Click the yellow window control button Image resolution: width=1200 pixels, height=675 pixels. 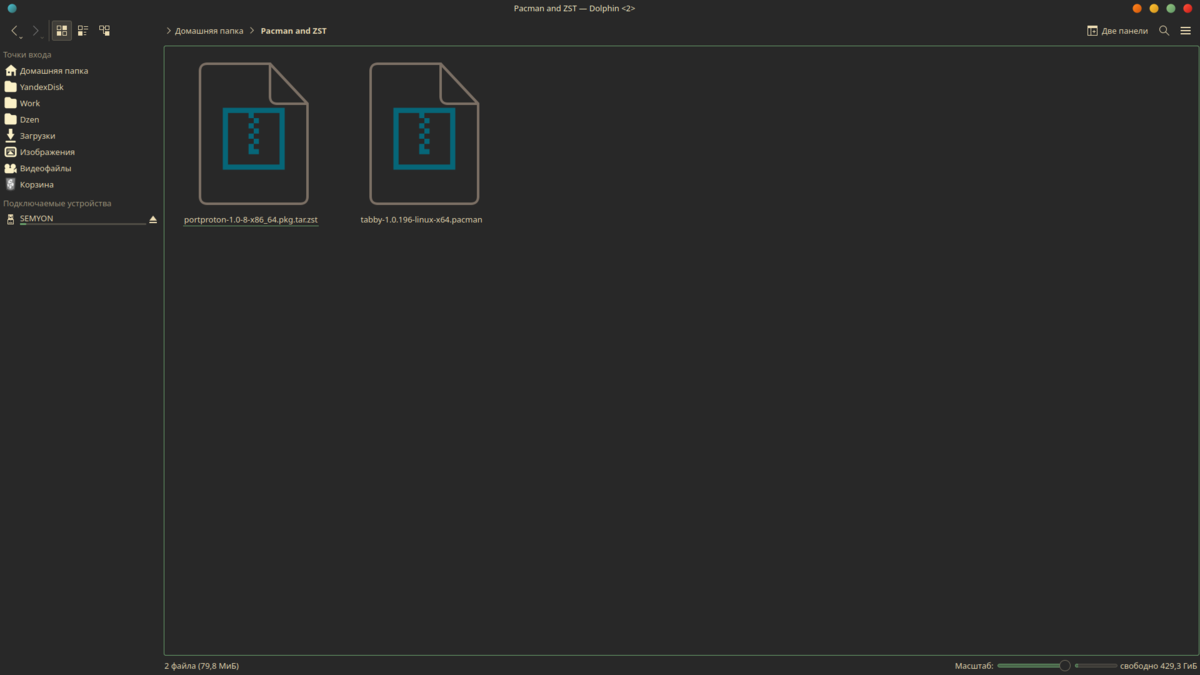[1154, 8]
